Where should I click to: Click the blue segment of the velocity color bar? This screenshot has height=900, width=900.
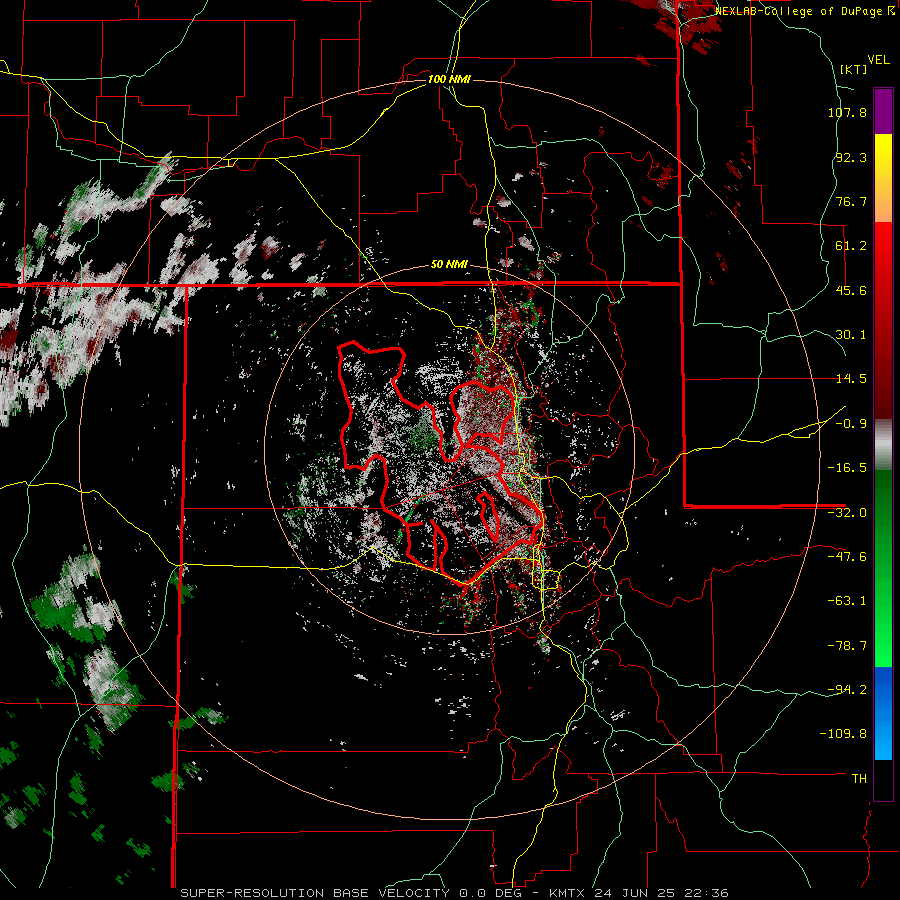[x=883, y=713]
